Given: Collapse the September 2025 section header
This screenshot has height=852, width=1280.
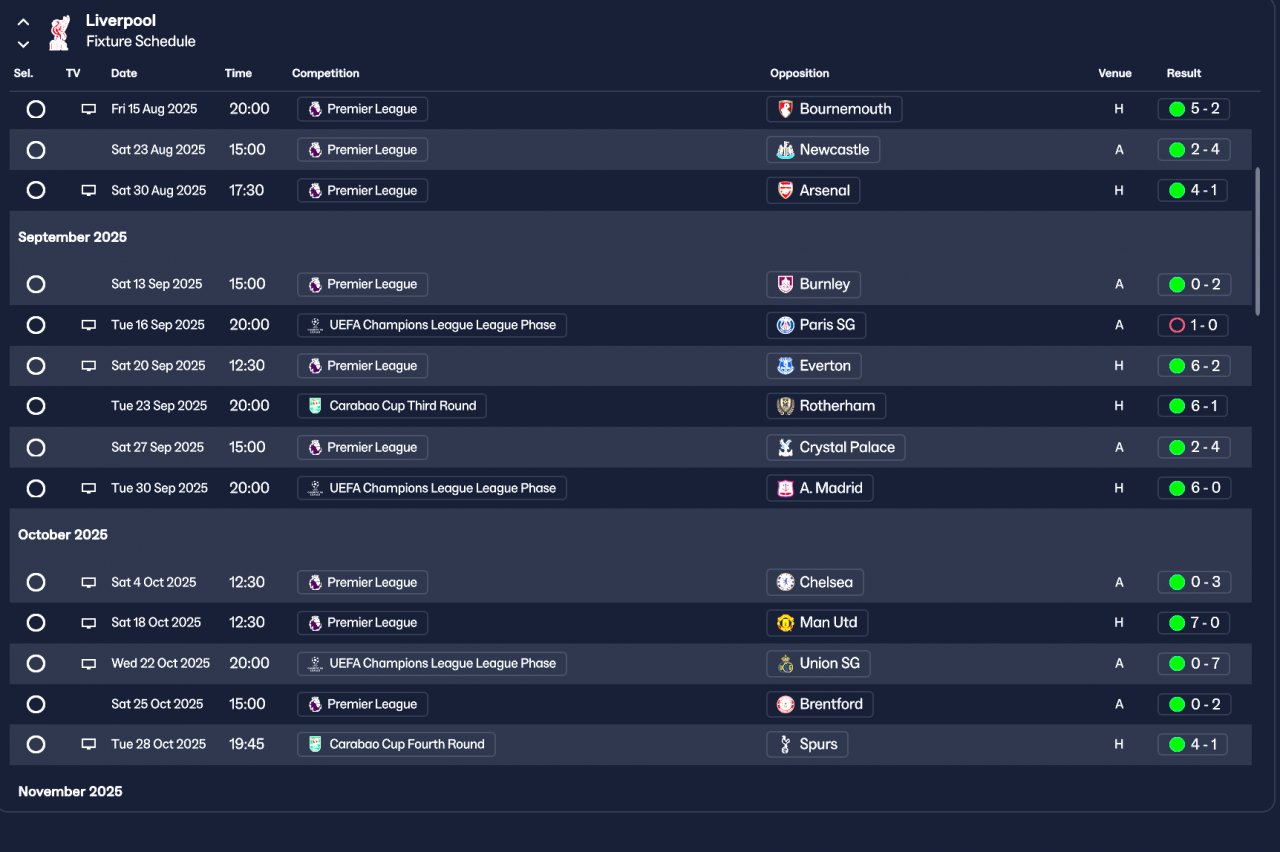Looking at the screenshot, I should coord(72,238).
